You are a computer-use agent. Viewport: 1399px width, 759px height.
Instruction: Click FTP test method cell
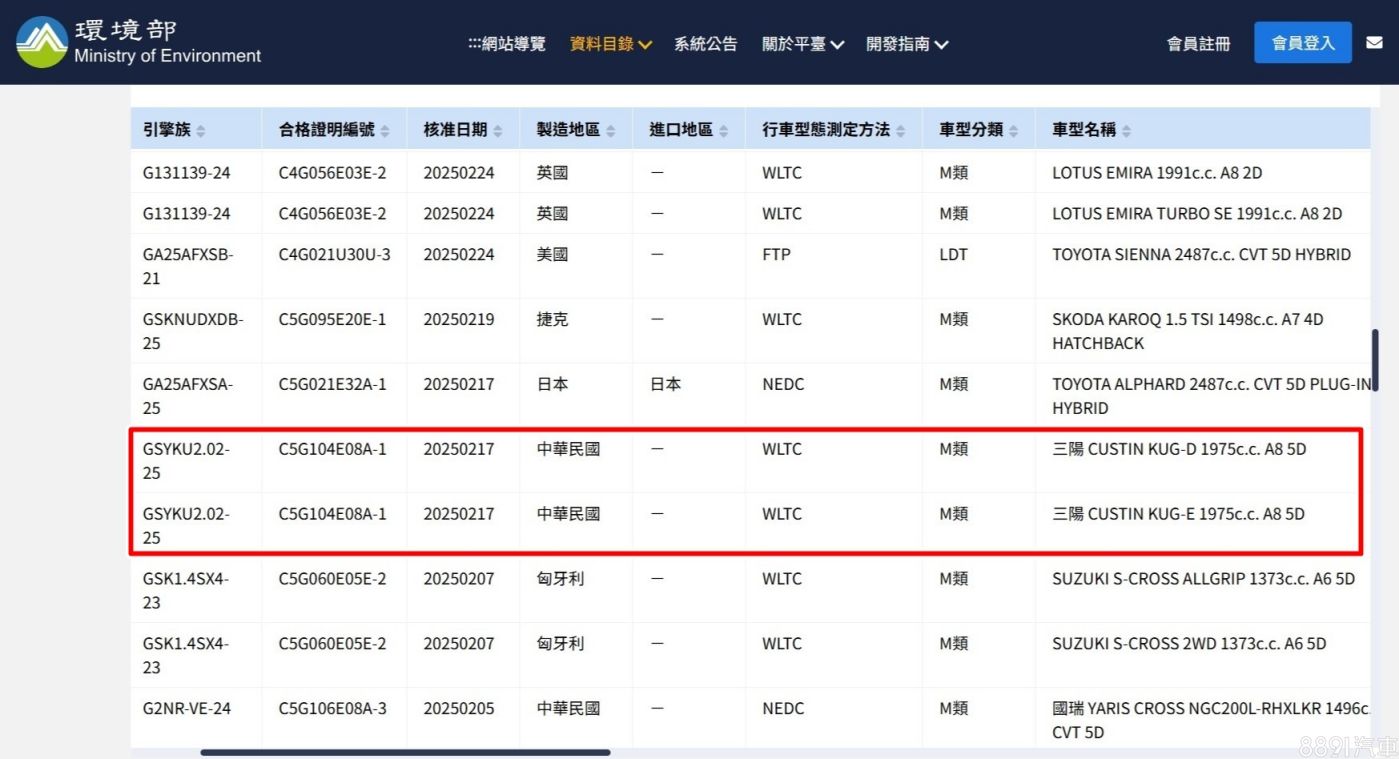(x=776, y=255)
